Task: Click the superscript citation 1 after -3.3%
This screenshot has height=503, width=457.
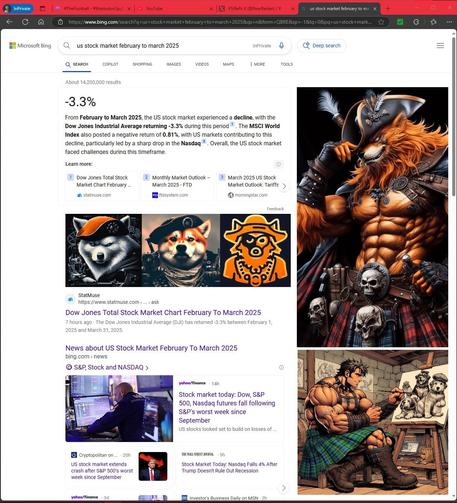Action: [x=232, y=125]
